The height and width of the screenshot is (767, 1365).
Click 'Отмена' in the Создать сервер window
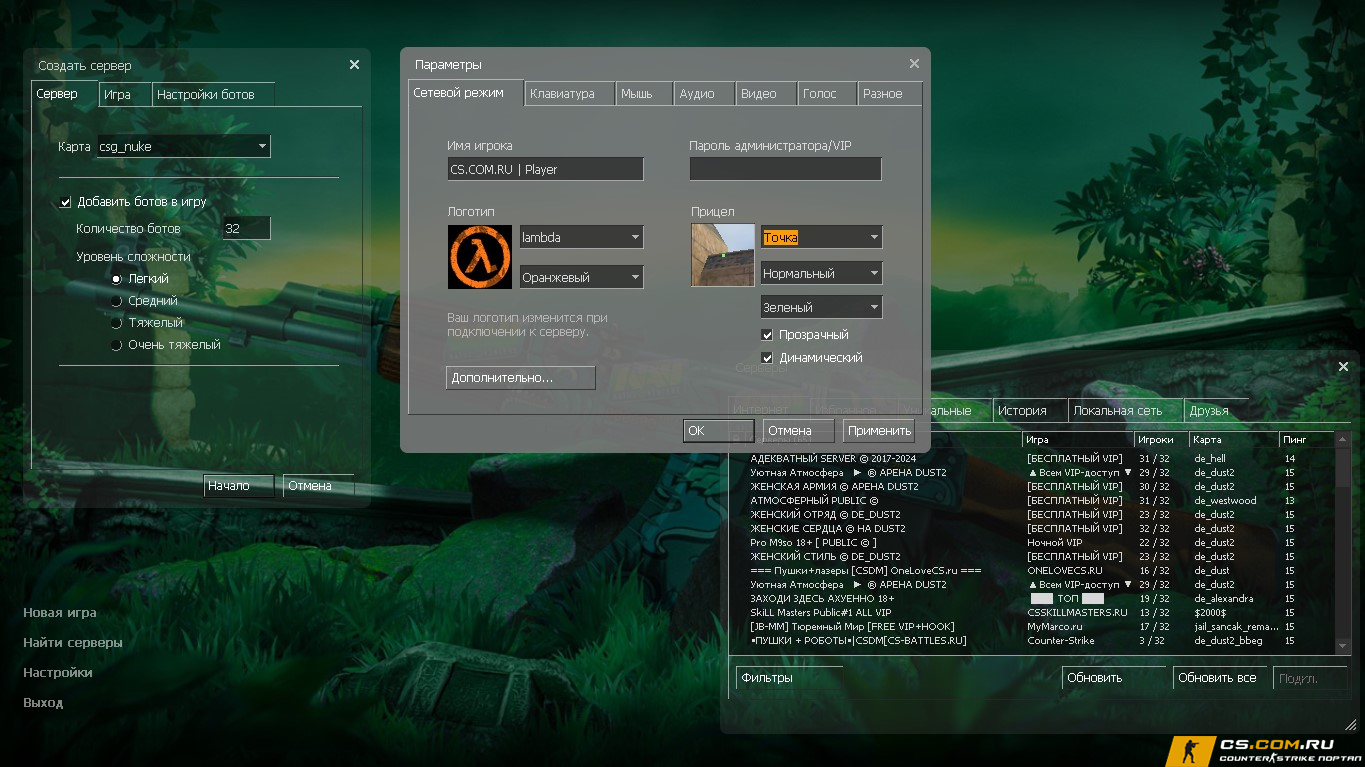tap(318, 486)
